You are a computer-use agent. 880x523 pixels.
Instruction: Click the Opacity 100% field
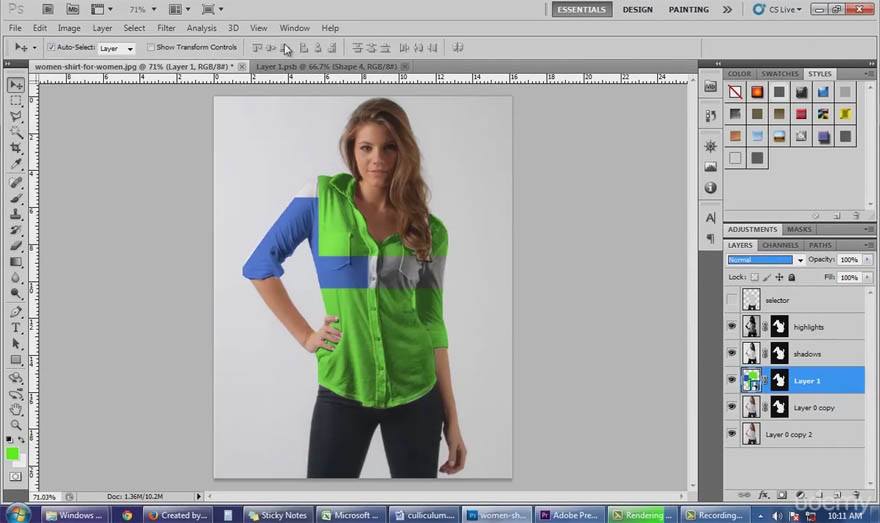pyautogui.click(x=849, y=259)
